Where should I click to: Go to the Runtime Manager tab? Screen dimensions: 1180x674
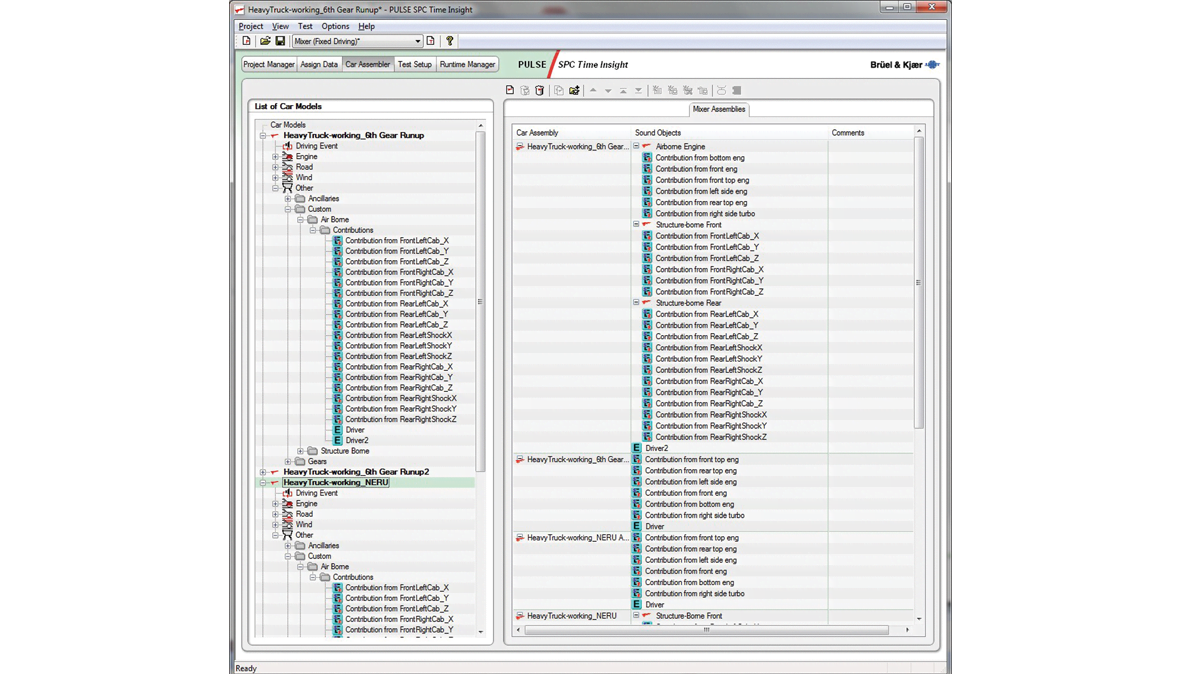467,64
